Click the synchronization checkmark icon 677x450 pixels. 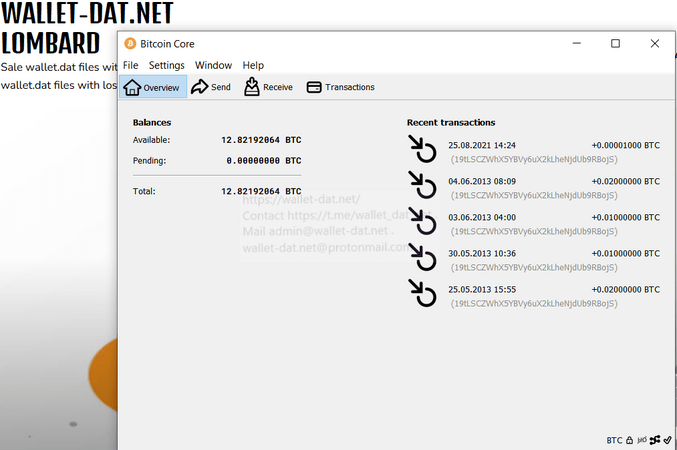[668, 440]
